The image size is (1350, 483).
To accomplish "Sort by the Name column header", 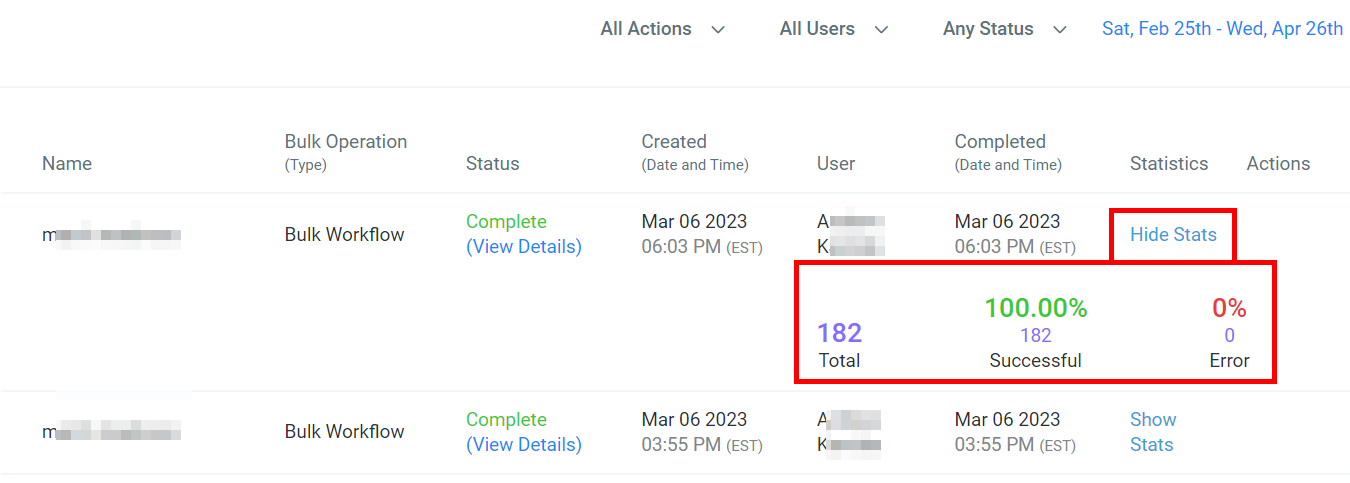I will point(67,164).
